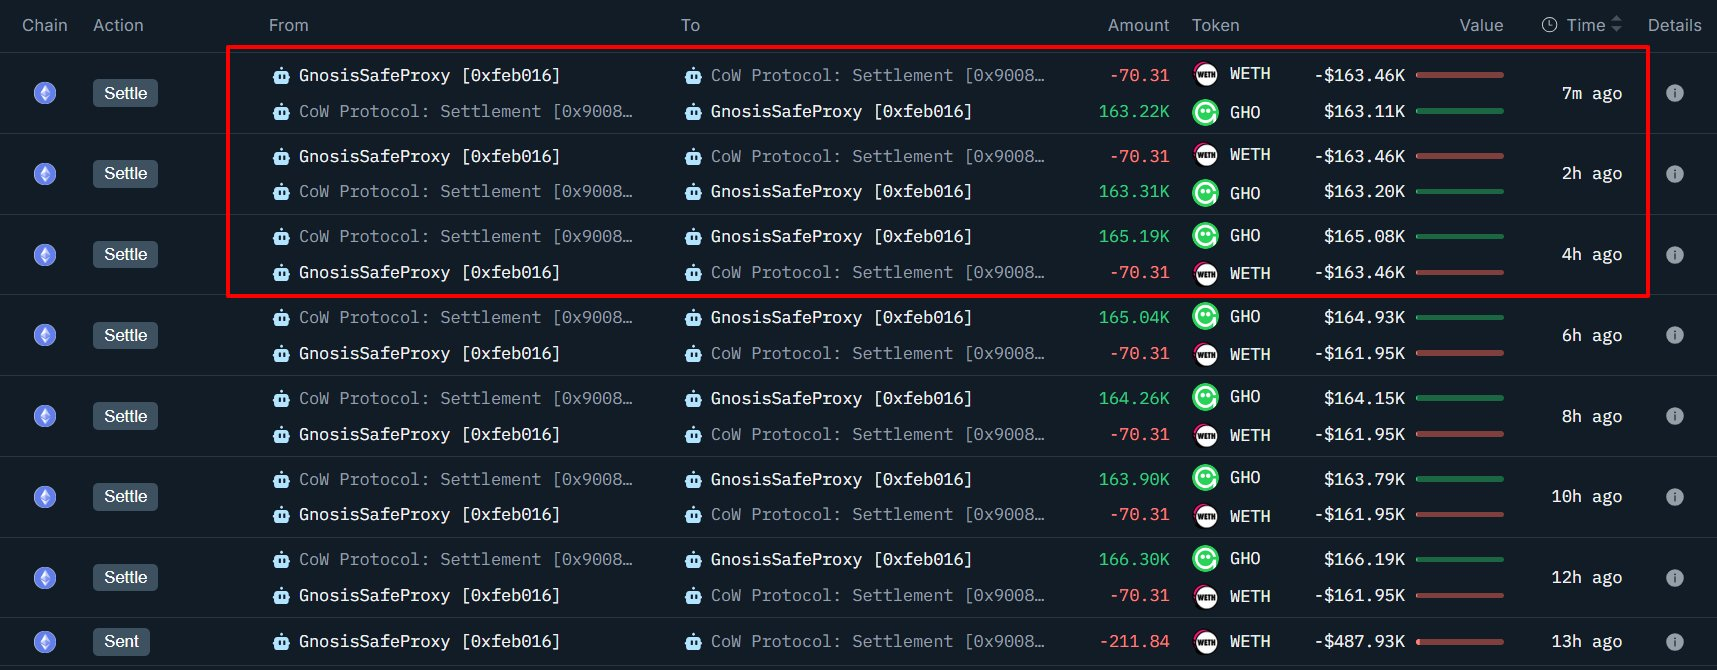
Task: Click the GHO token icon in the 2h ago row
Action: coord(1206,192)
